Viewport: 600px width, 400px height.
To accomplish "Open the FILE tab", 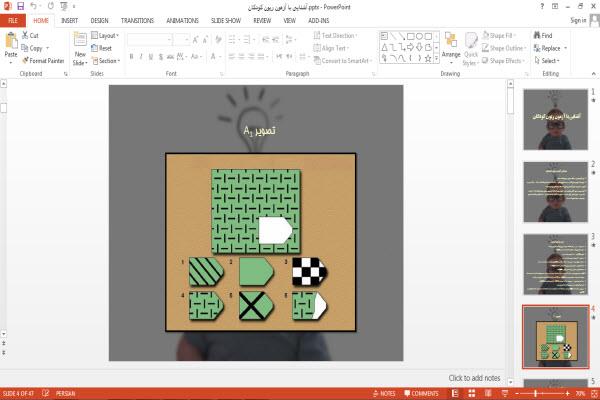I will click(13, 21).
